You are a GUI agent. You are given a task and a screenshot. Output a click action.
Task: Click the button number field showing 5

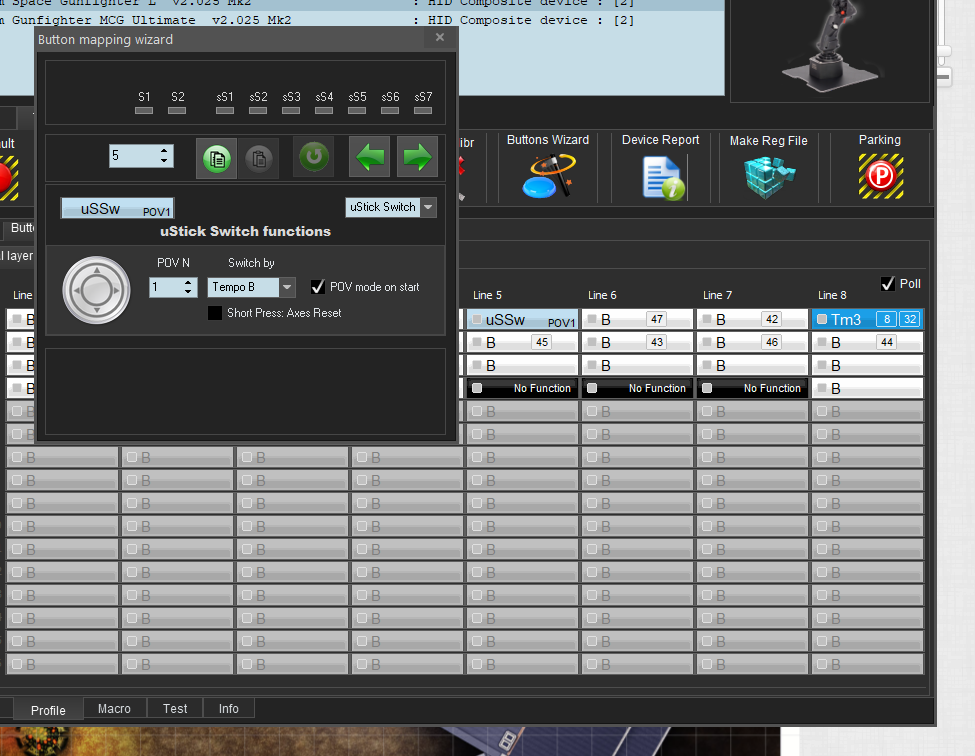click(134, 155)
